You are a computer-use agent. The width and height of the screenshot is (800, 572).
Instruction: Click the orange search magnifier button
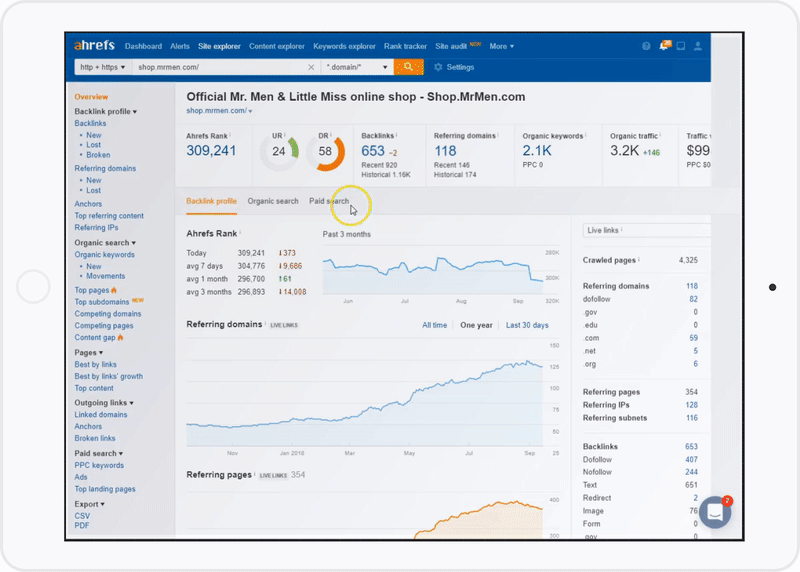pyautogui.click(x=409, y=67)
